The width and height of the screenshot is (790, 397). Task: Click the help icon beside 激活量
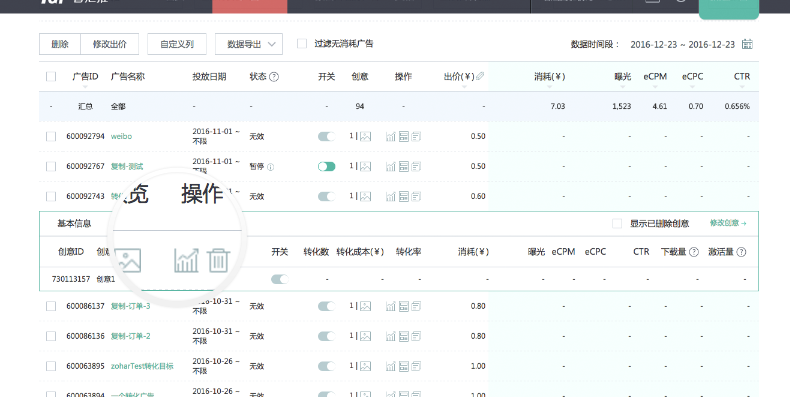741,252
